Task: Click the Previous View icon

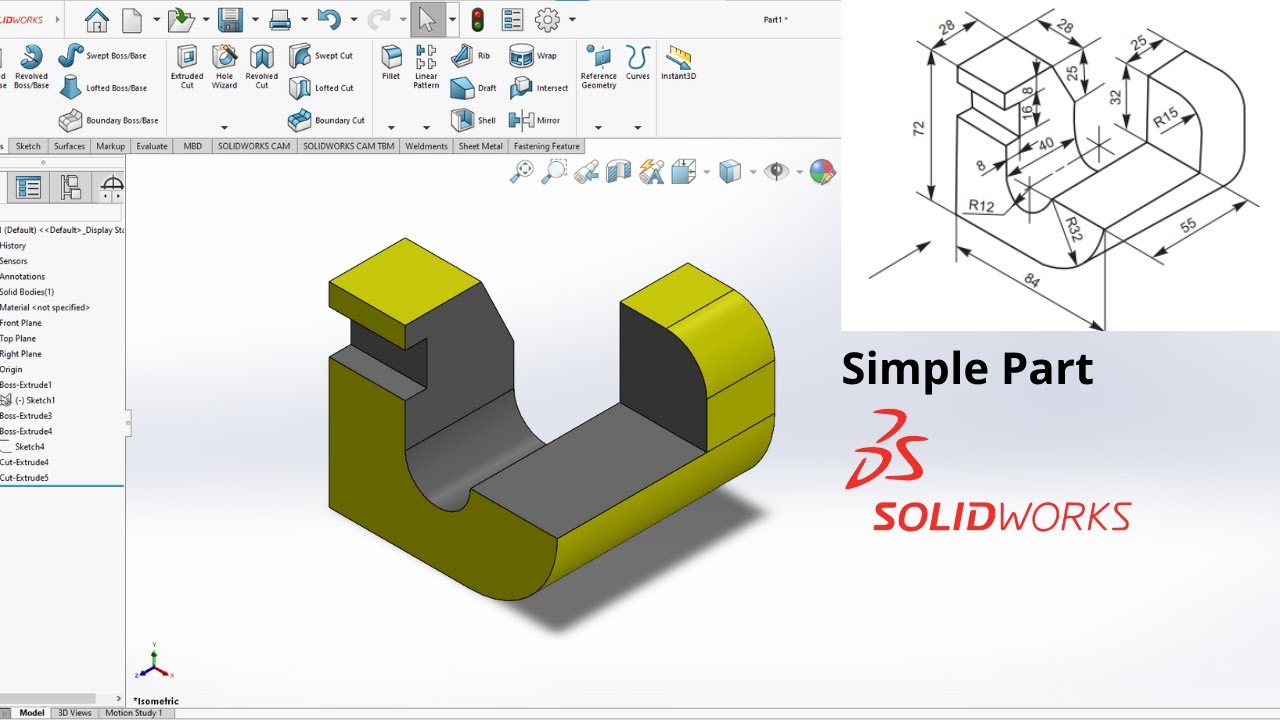Action: tap(587, 172)
